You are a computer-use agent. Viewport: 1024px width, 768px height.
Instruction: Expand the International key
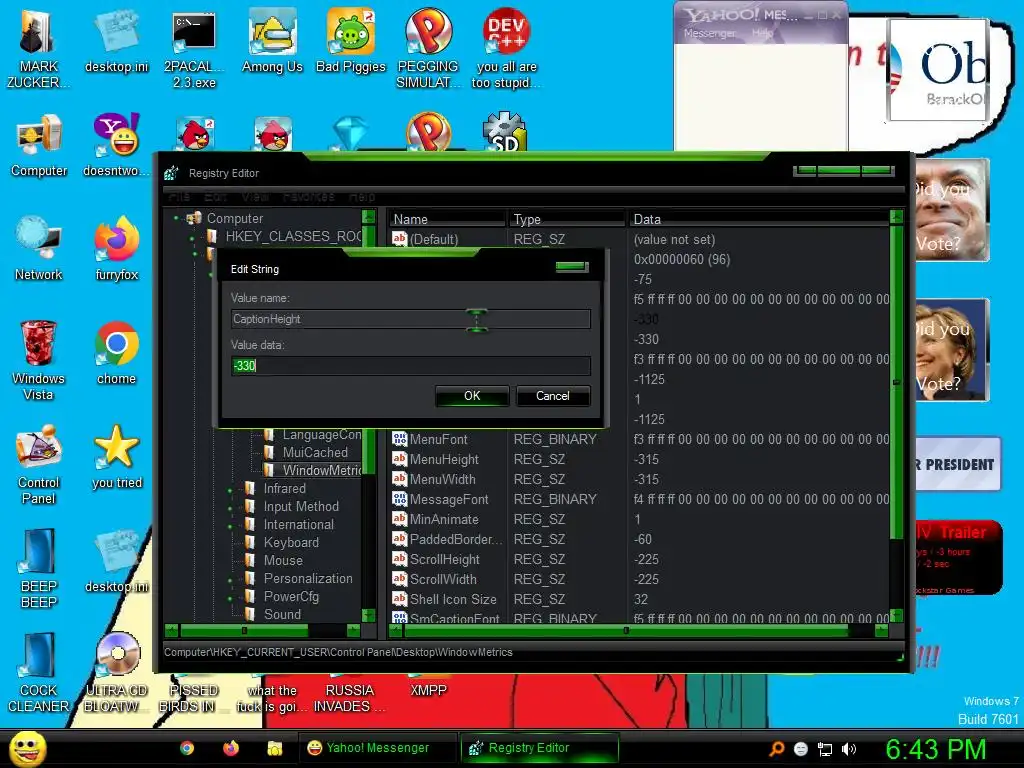pyautogui.click(x=230, y=525)
